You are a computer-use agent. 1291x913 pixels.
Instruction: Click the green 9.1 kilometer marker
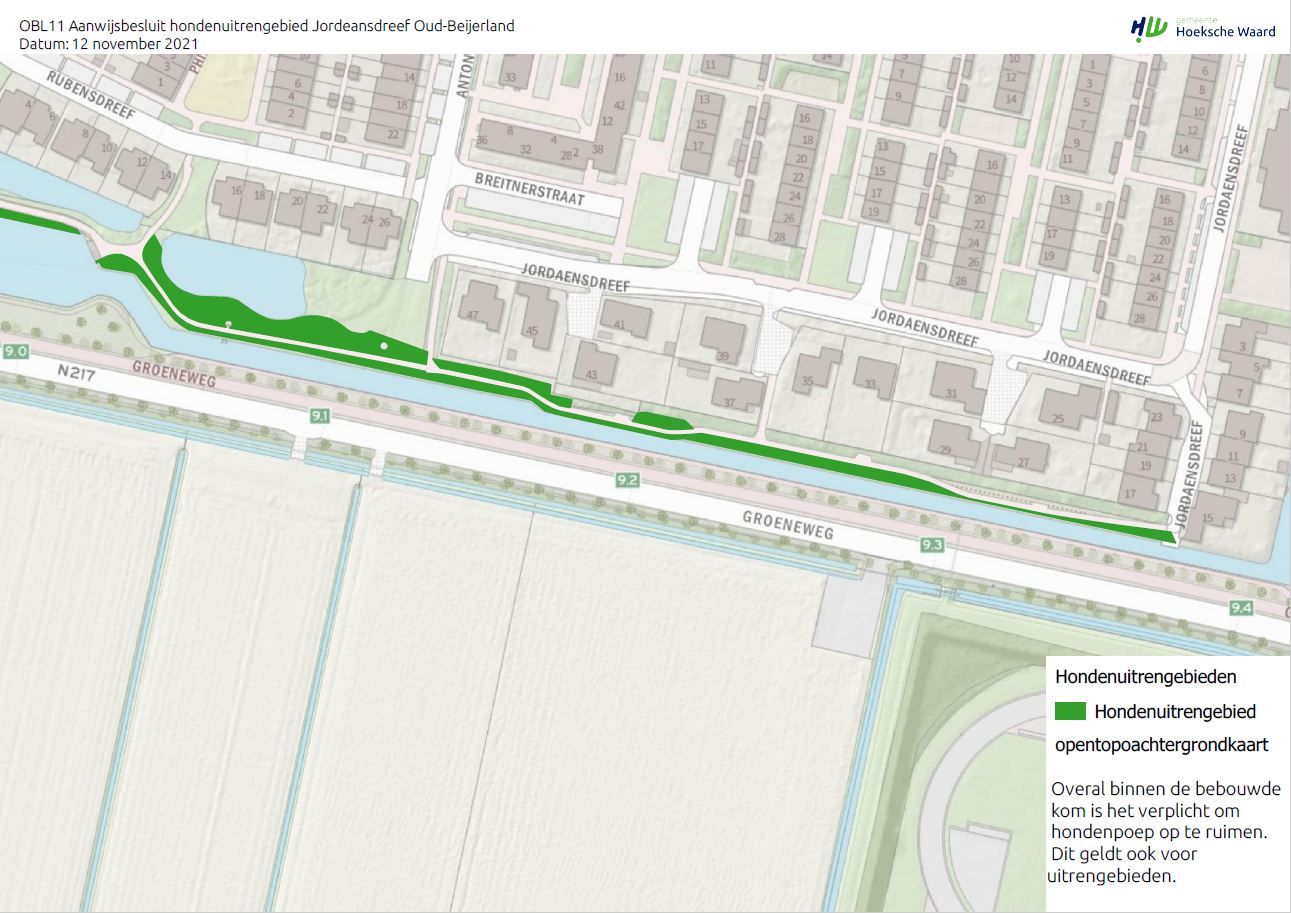click(319, 416)
